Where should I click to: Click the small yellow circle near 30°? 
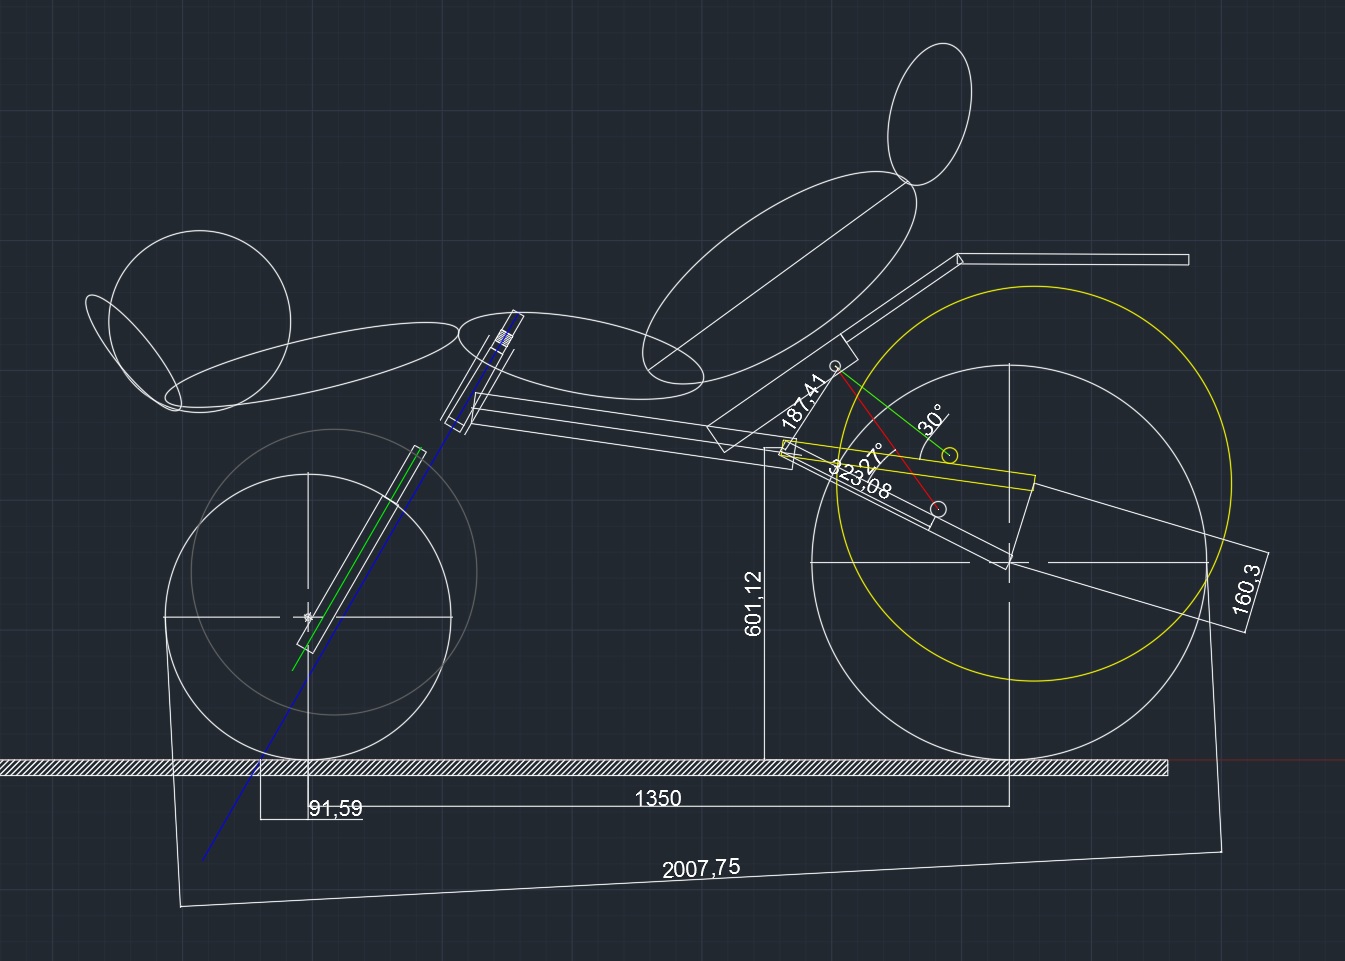tap(950, 456)
